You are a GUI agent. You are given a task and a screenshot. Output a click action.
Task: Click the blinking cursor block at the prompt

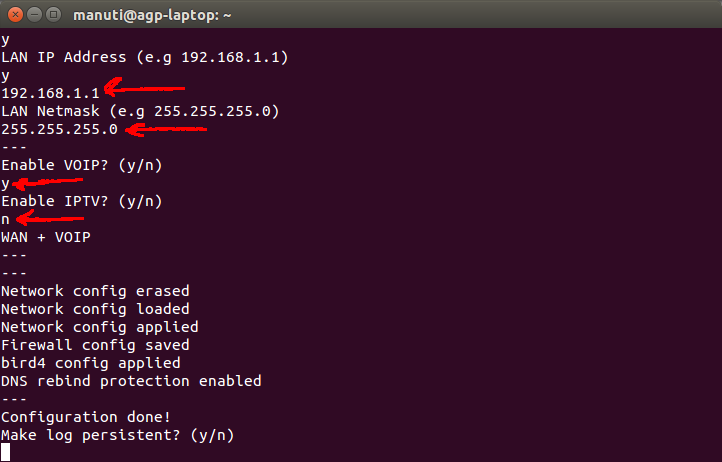(6, 452)
